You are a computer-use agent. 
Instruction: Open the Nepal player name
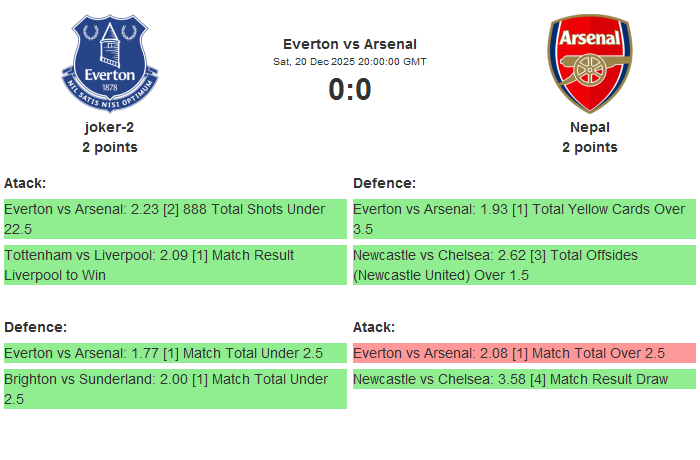point(590,127)
